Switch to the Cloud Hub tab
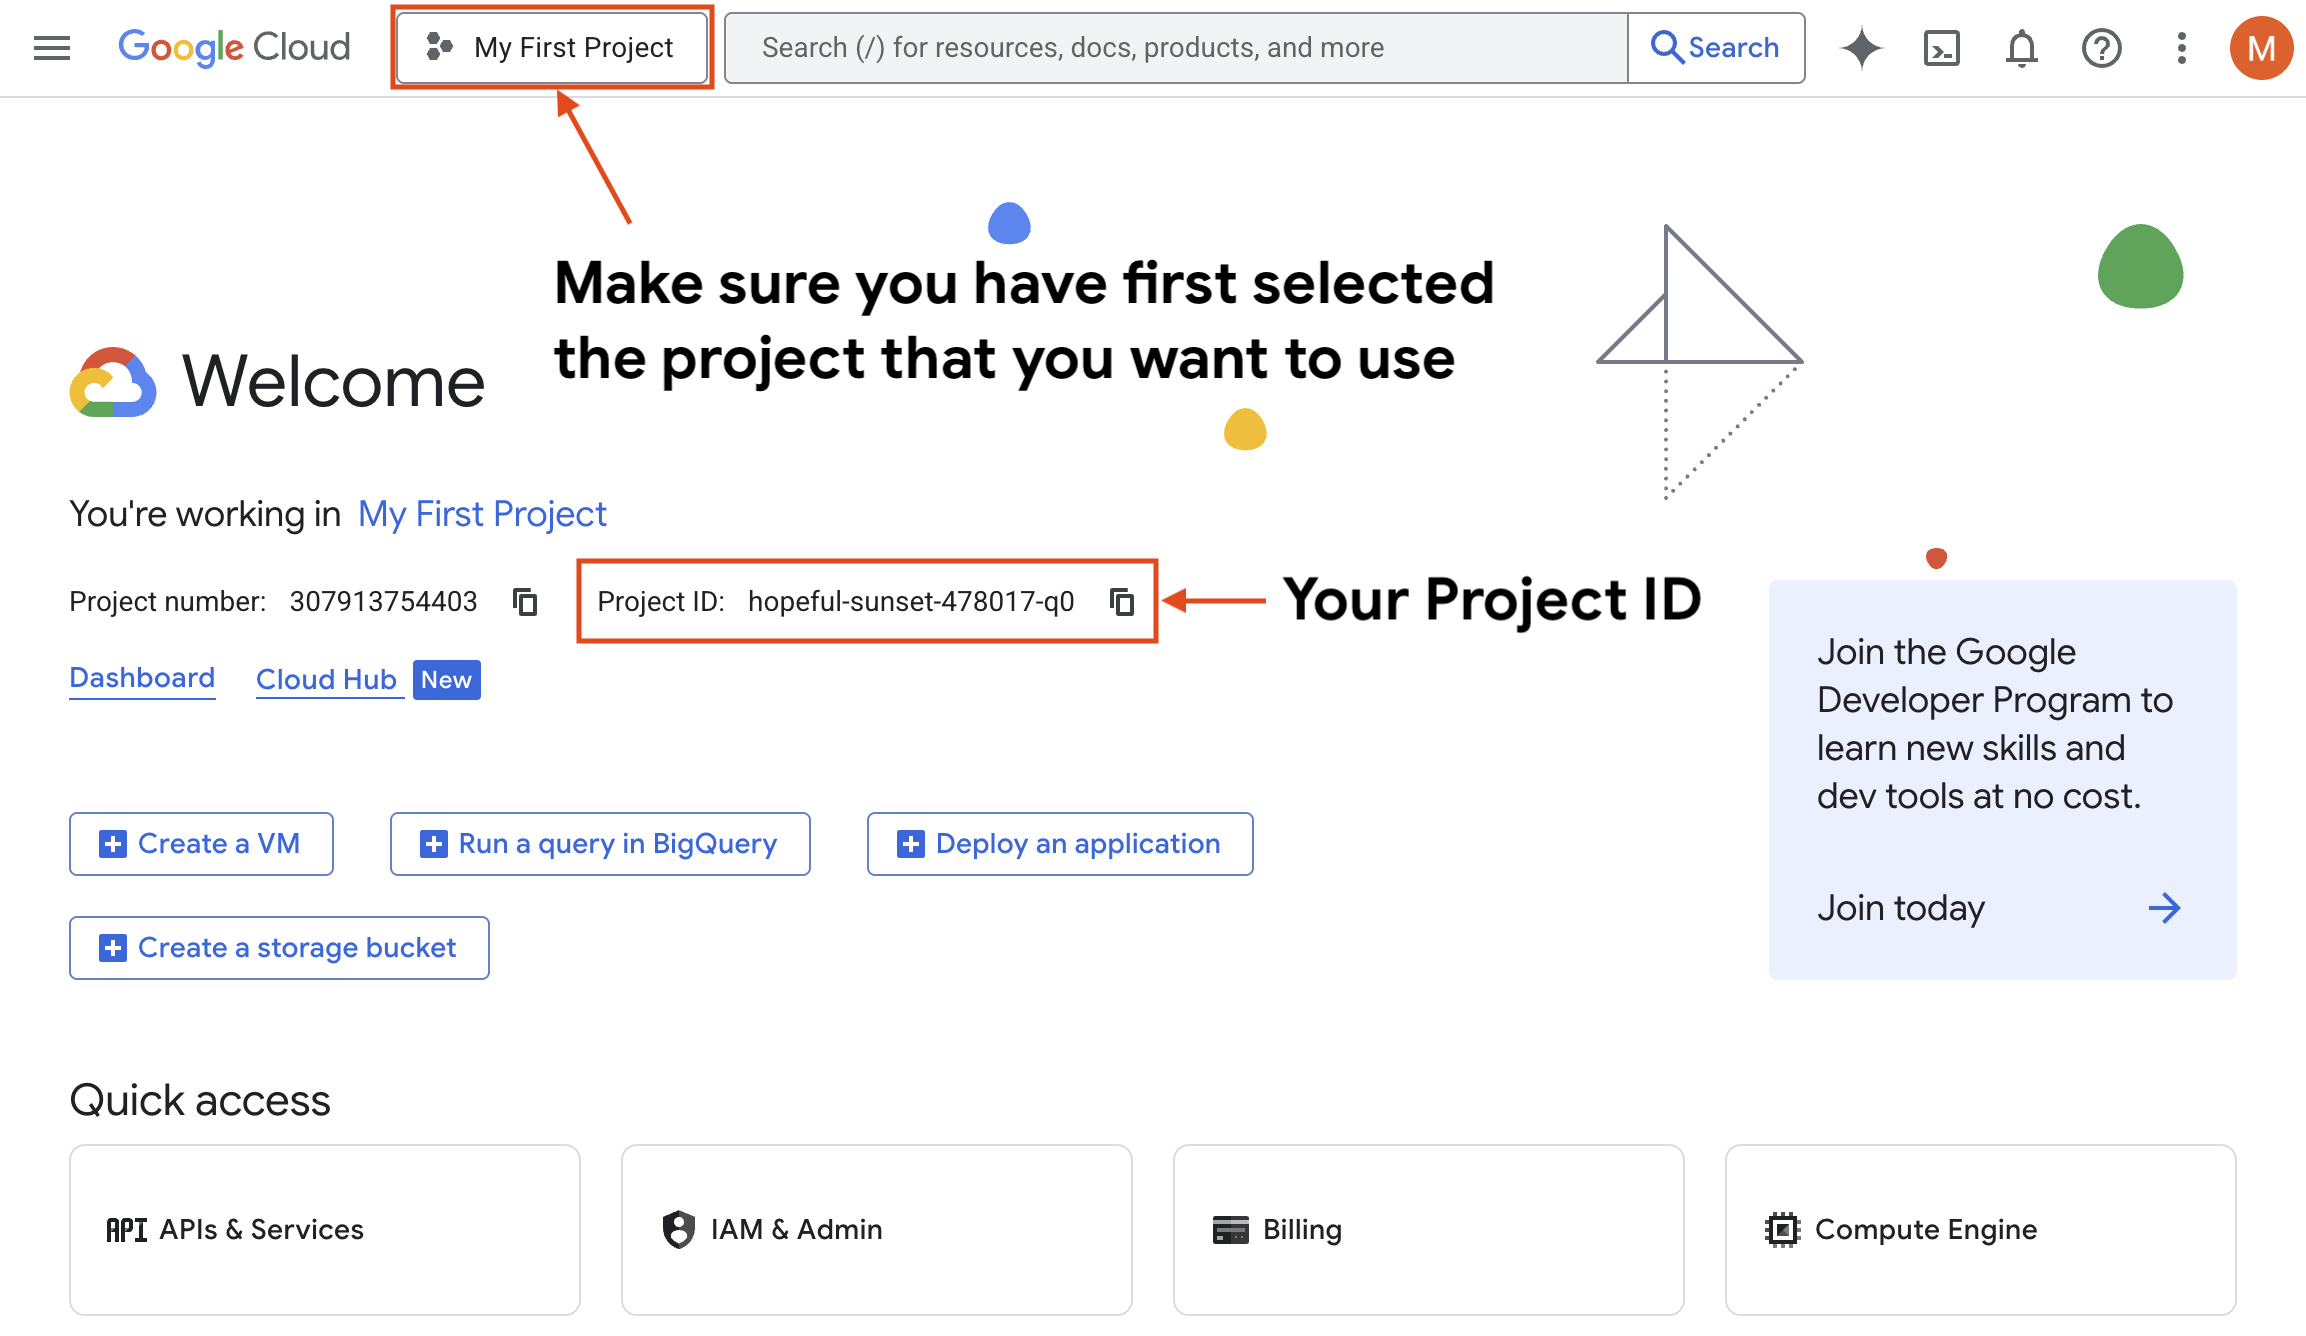Screen dimensions: 2306x1336 click(328, 679)
